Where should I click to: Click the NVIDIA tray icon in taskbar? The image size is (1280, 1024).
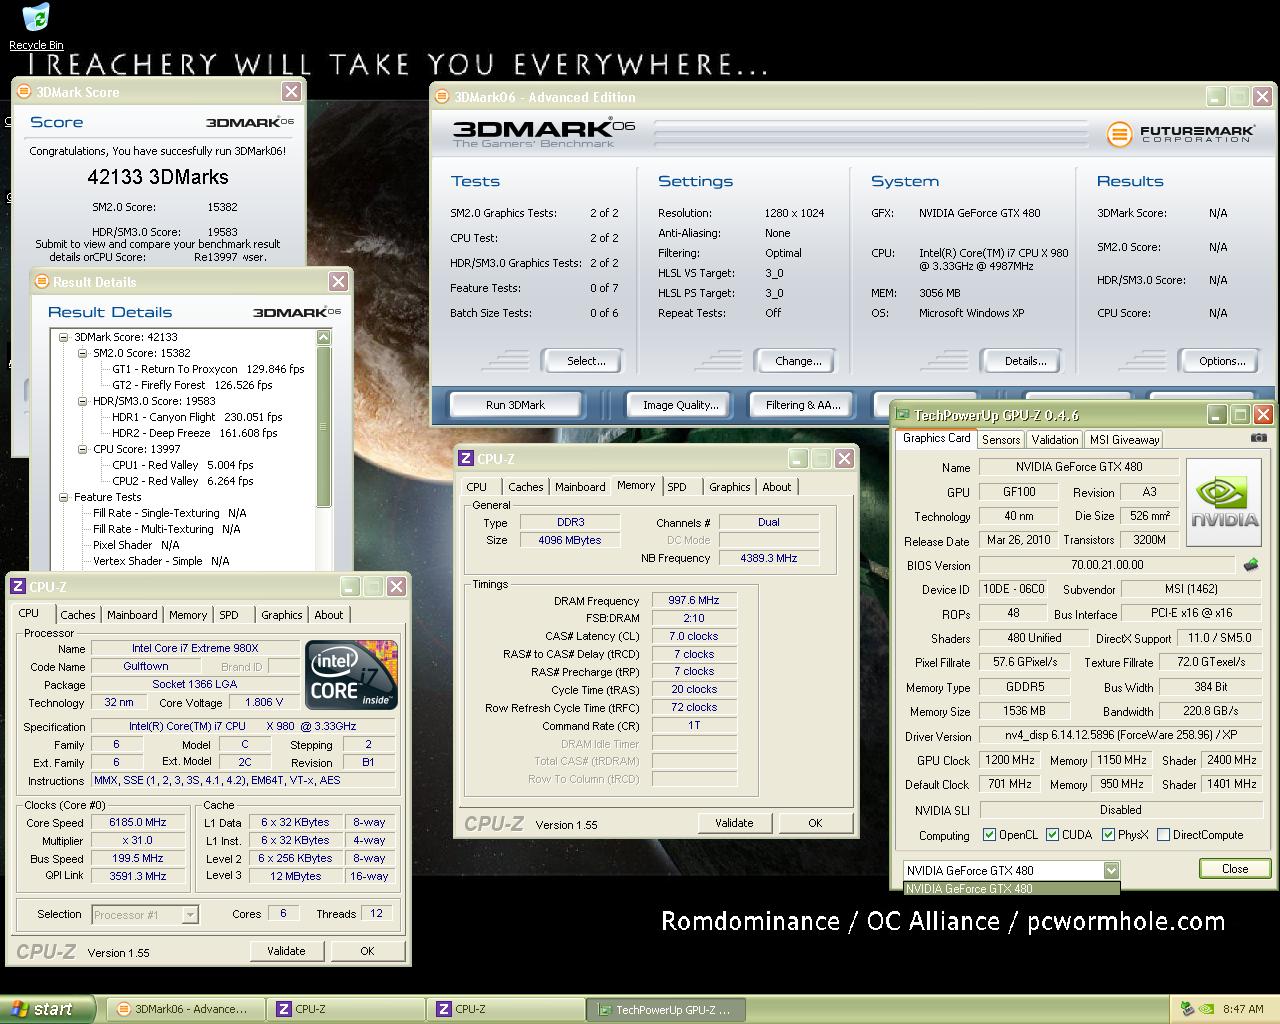coord(1207,1009)
